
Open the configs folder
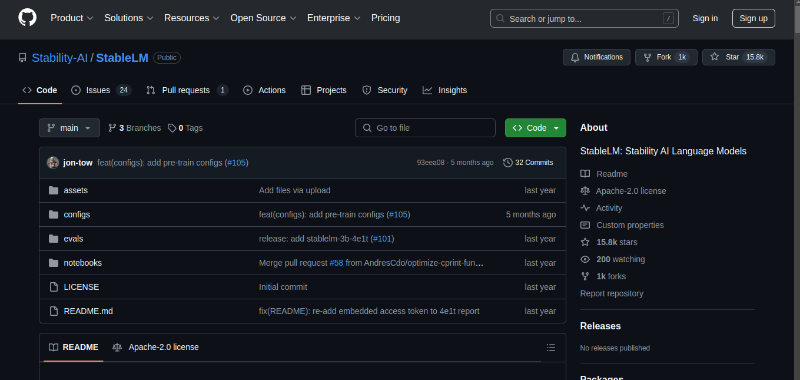coord(77,215)
